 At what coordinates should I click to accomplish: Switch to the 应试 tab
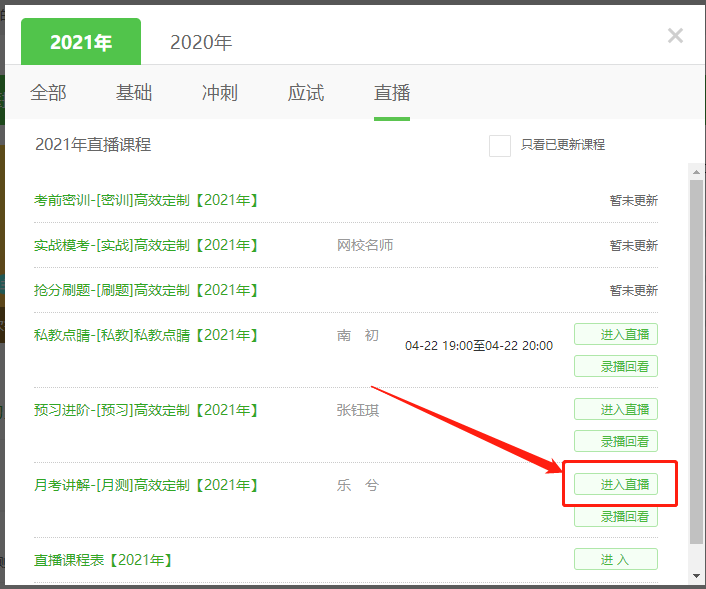tap(306, 93)
